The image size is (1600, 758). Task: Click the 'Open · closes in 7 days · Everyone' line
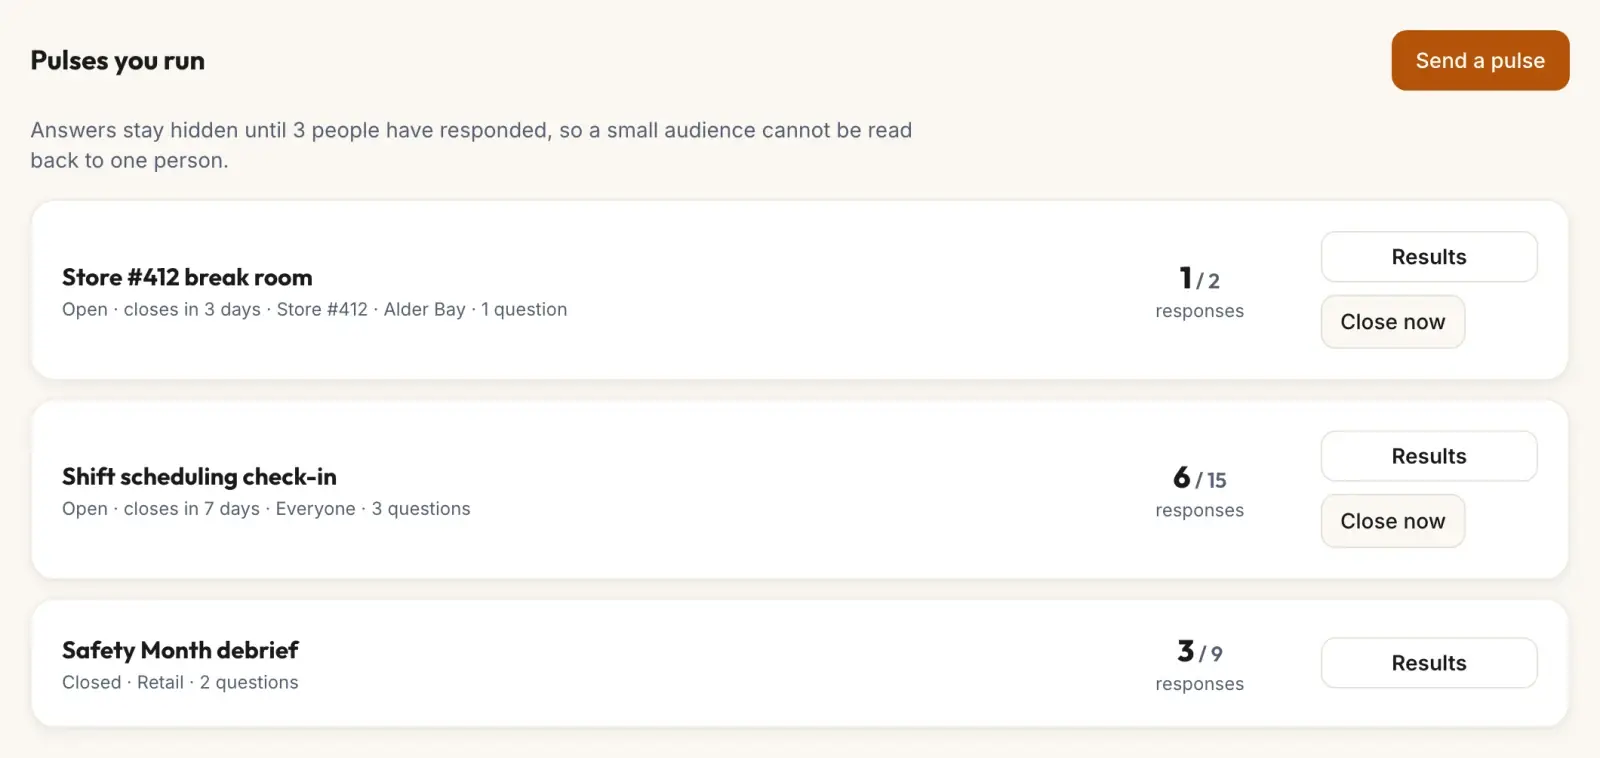tap(266, 509)
